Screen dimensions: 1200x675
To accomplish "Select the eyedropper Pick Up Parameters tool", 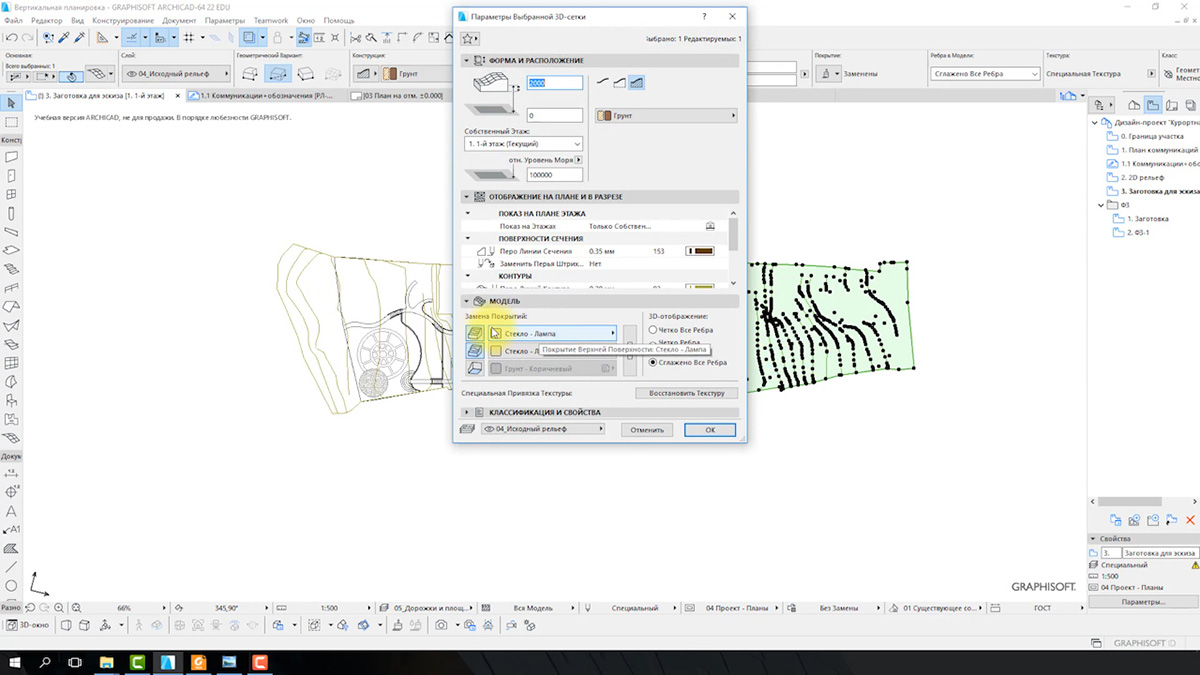I will click(x=63, y=37).
